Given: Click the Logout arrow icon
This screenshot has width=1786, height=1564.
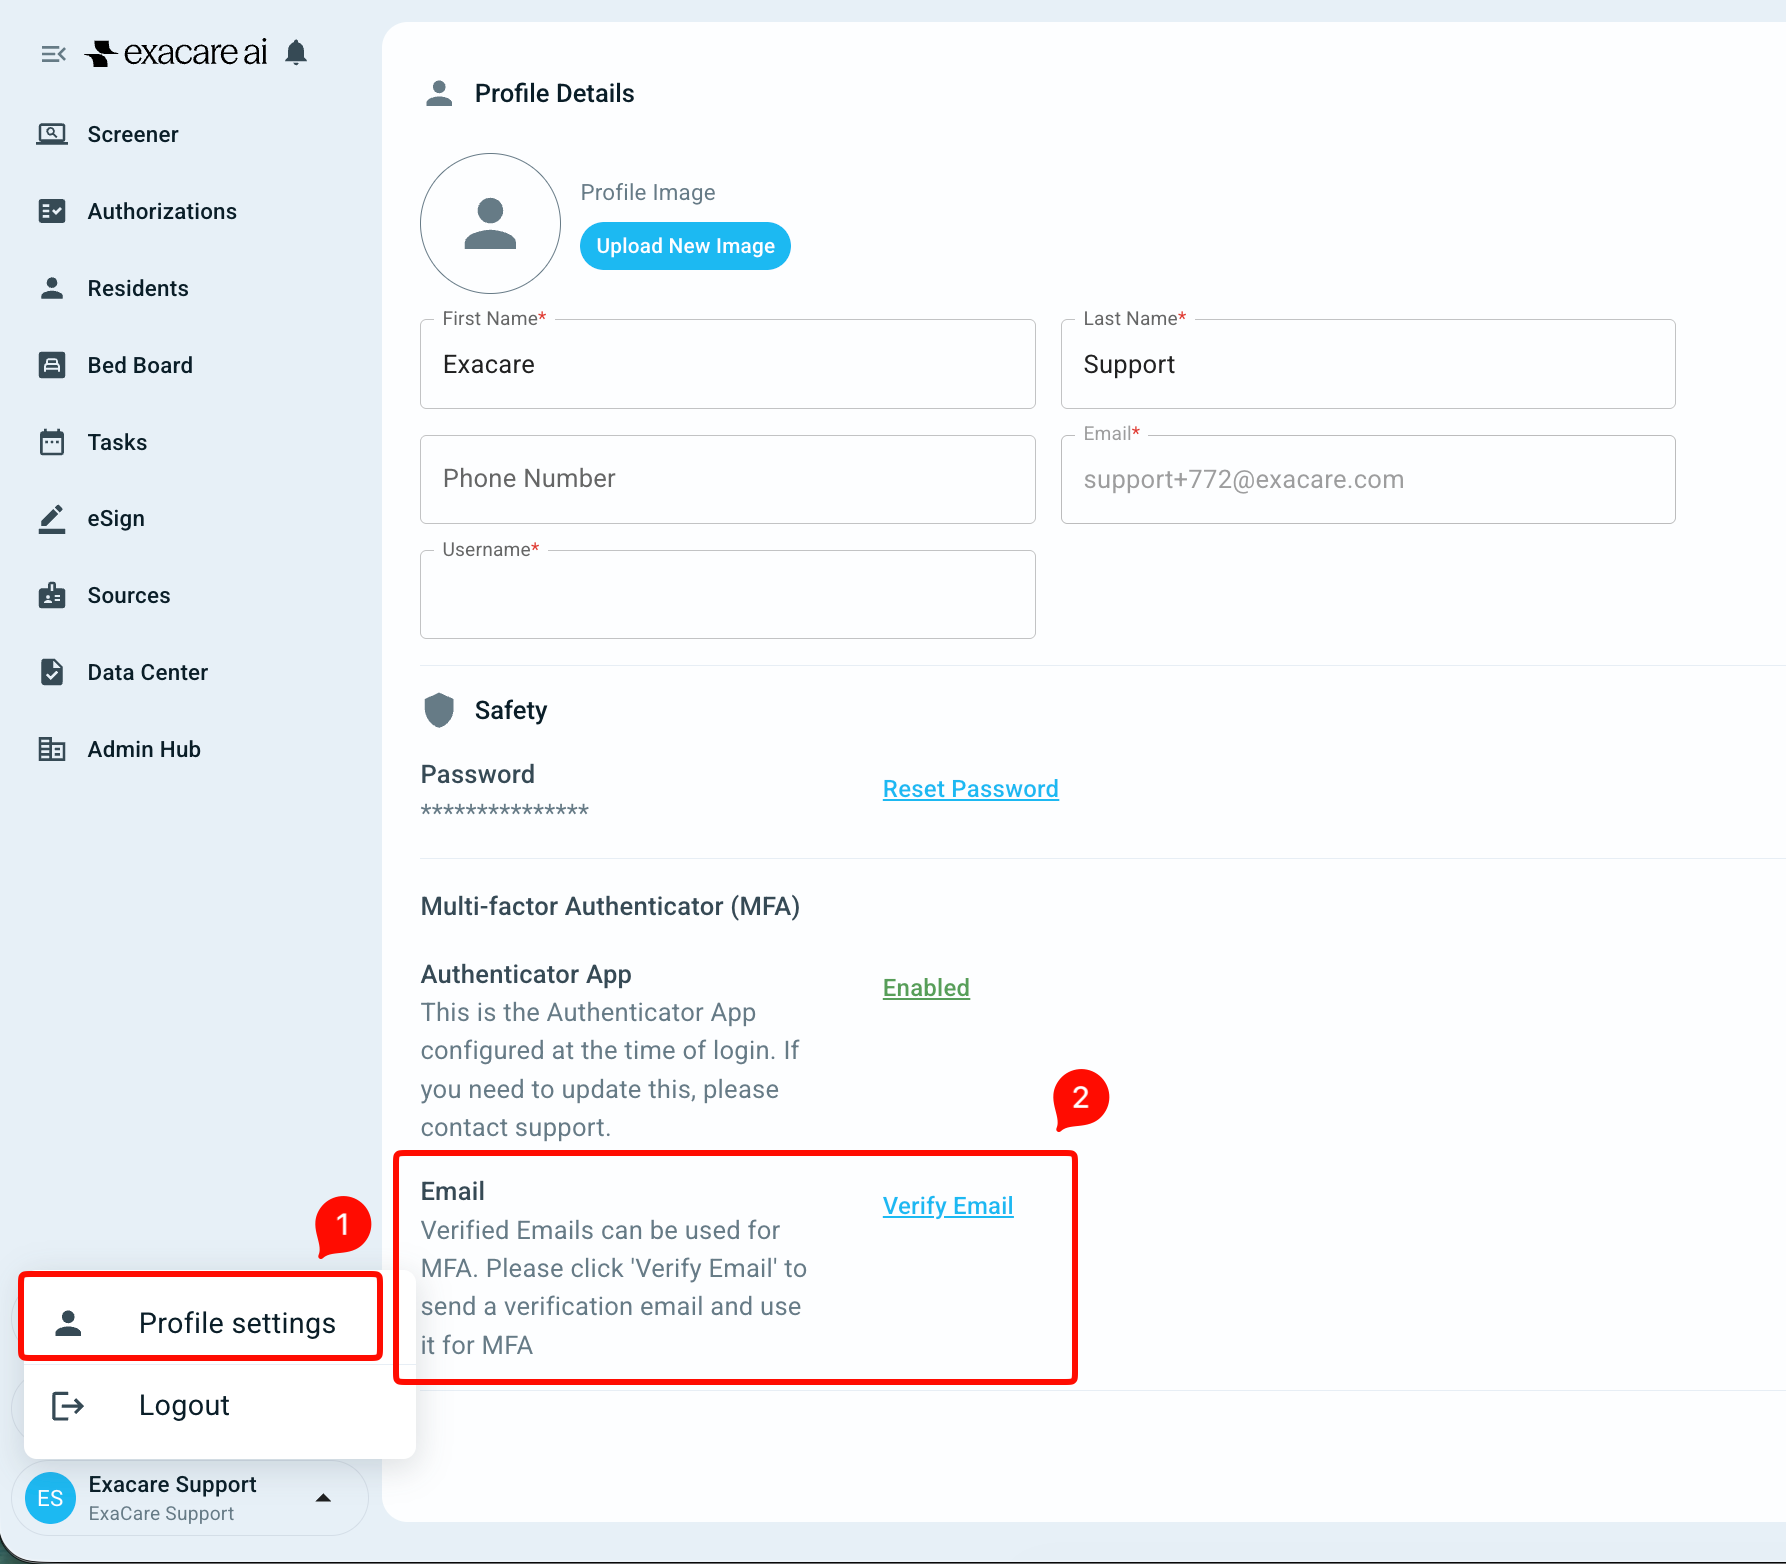Looking at the screenshot, I should tap(68, 1406).
